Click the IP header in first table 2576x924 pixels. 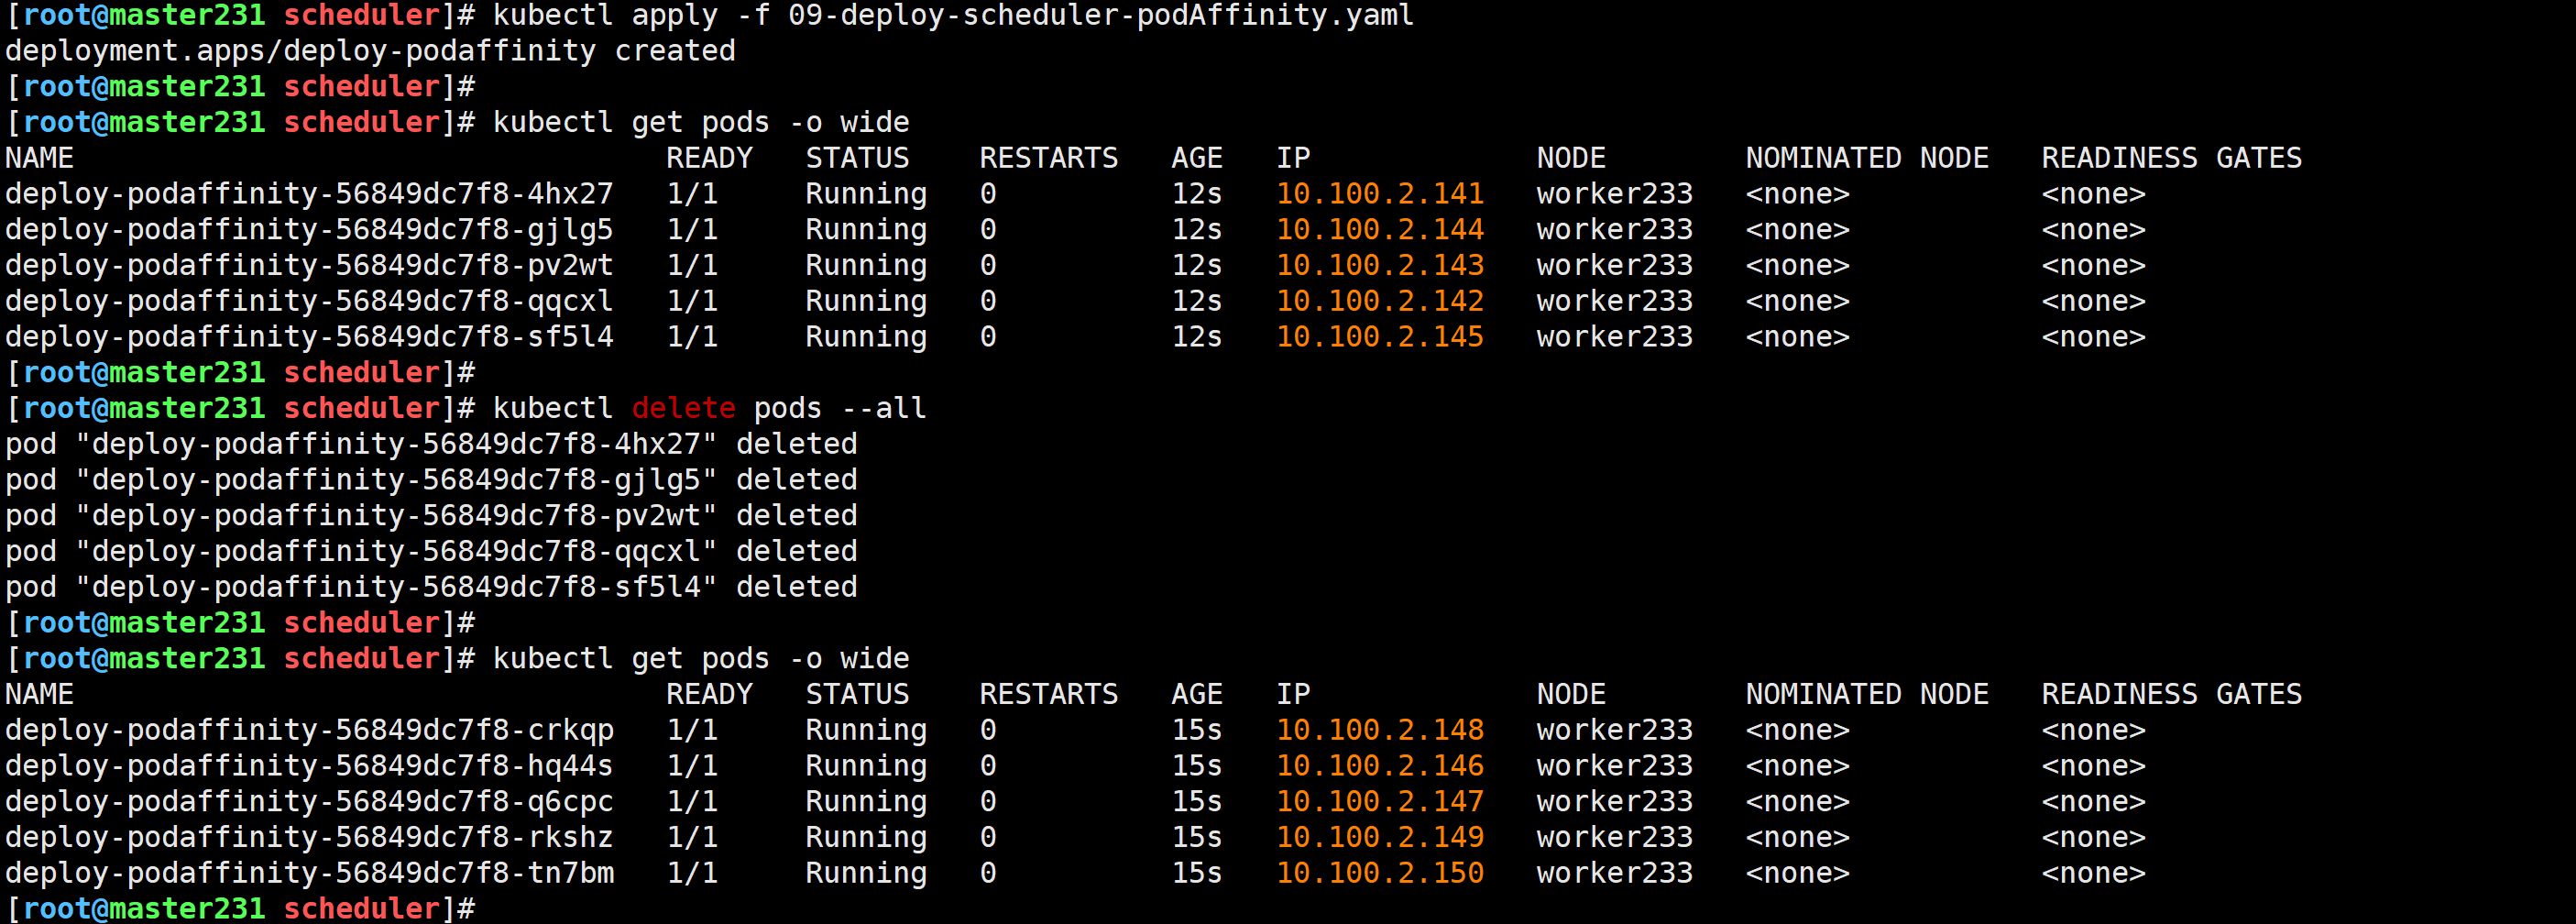1293,158
